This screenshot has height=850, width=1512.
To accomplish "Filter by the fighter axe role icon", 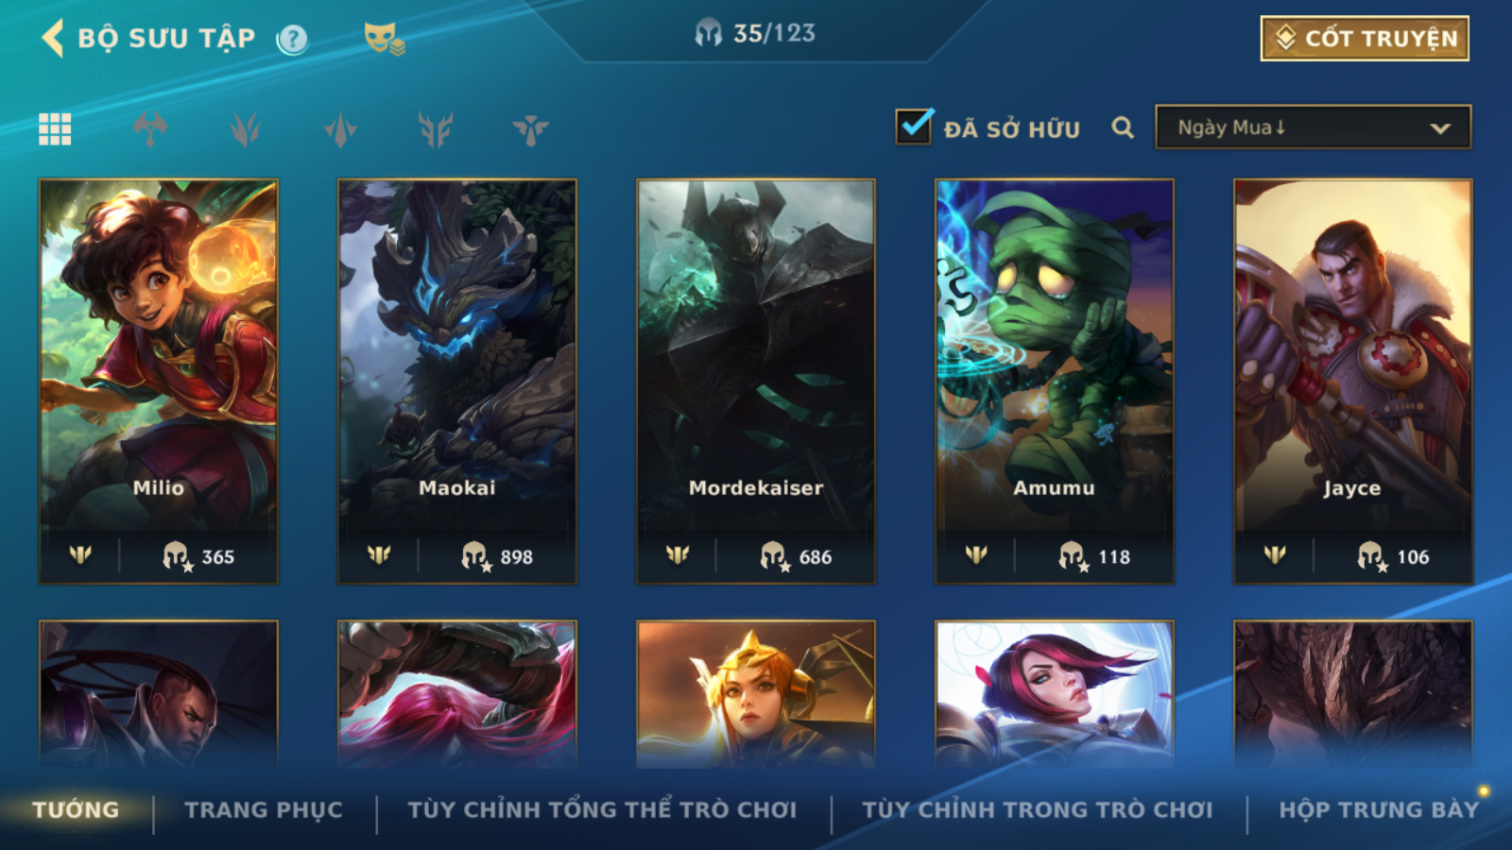I will [150, 129].
